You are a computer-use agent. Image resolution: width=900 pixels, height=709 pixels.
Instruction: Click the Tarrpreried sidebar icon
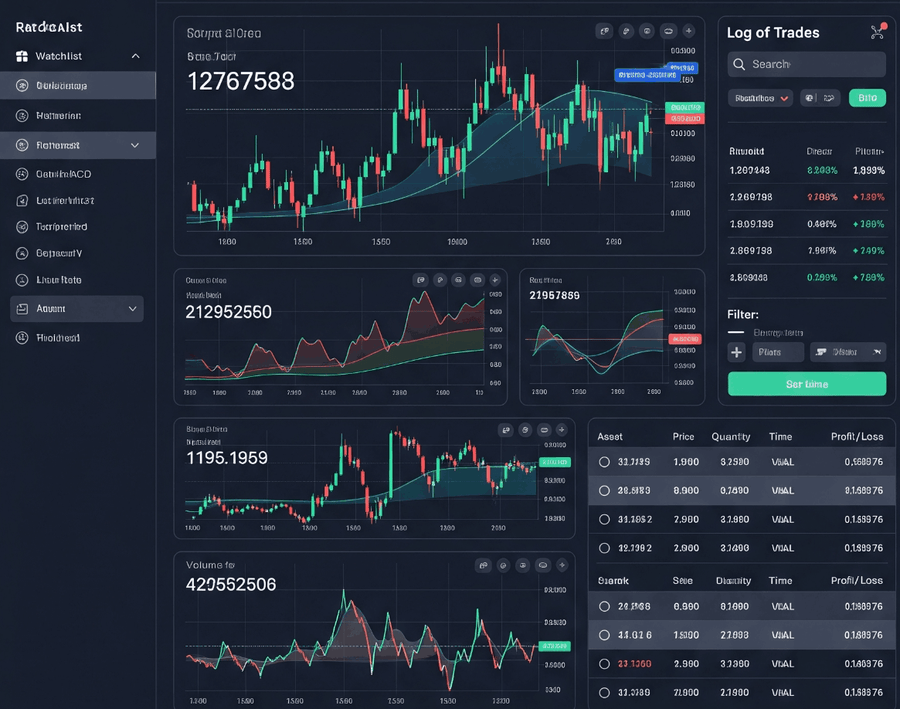click(x=22, y=227)
